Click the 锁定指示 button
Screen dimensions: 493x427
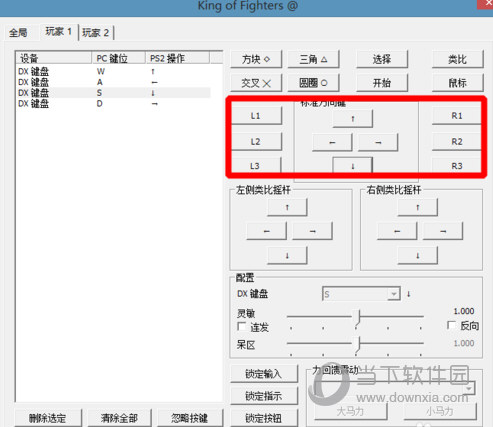(264, 396)
